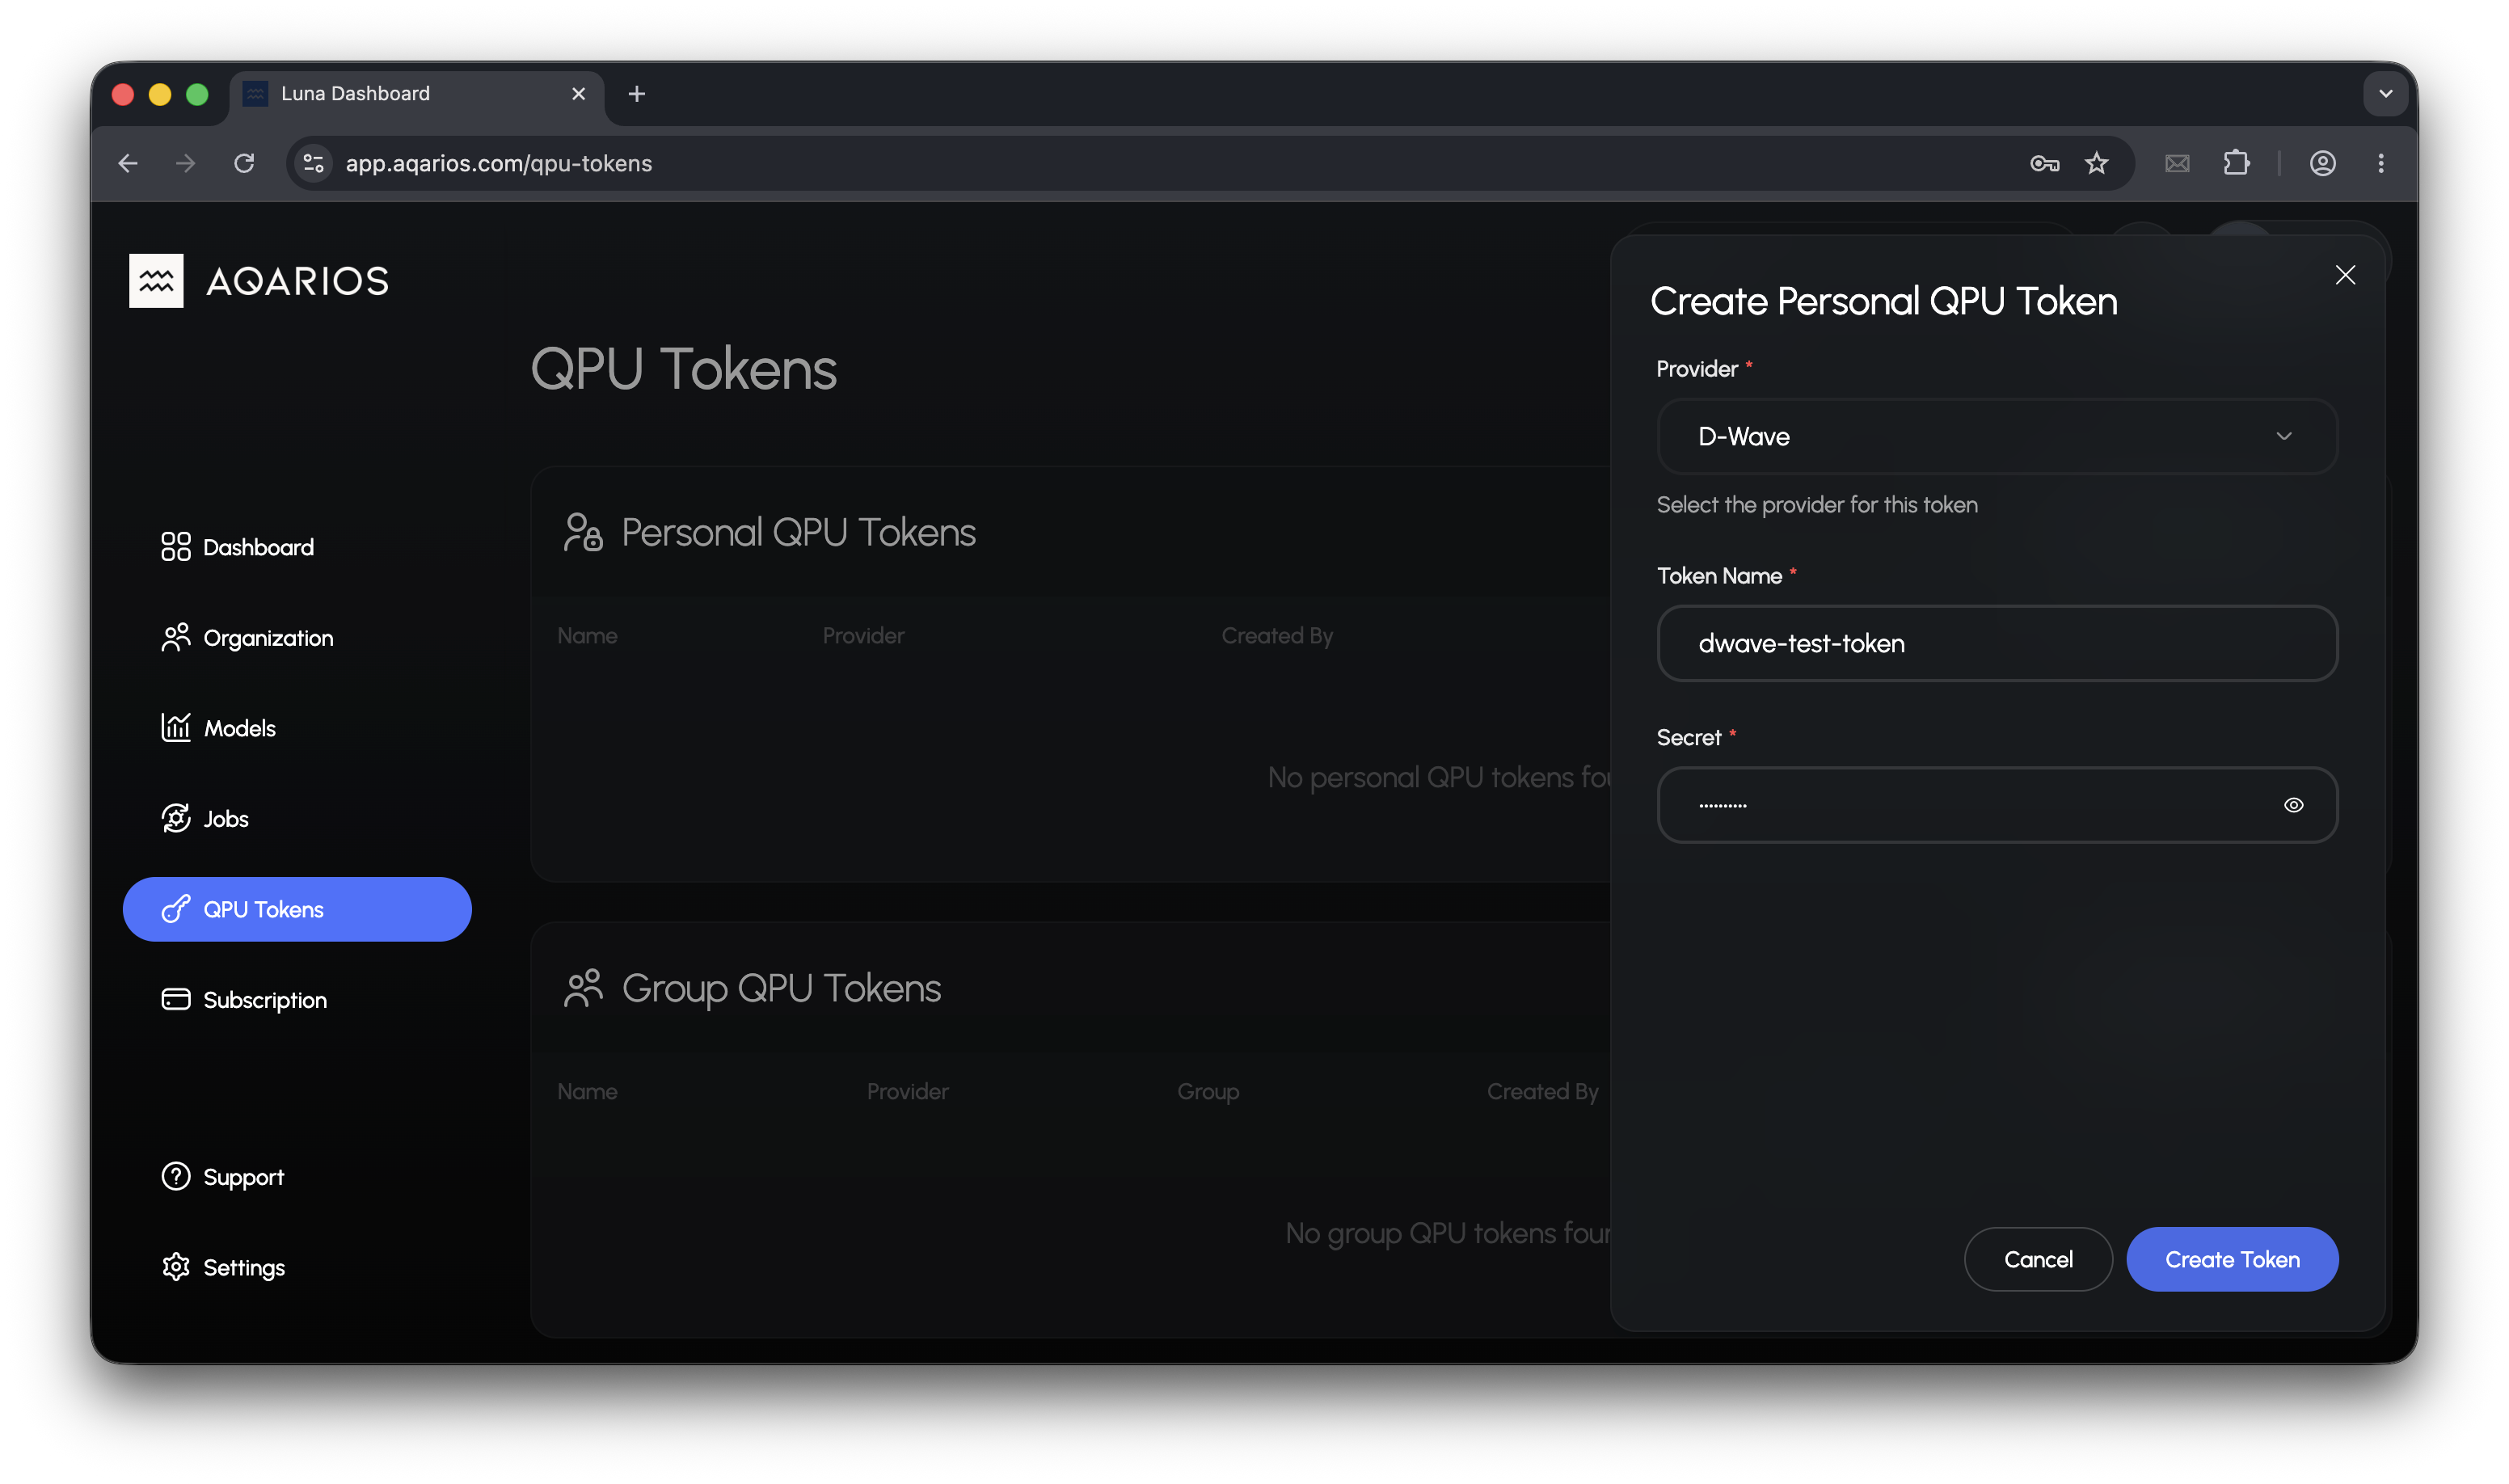Click the Personal tokens Provider column header
The image size is (2509, 1484).
point(863,636)
